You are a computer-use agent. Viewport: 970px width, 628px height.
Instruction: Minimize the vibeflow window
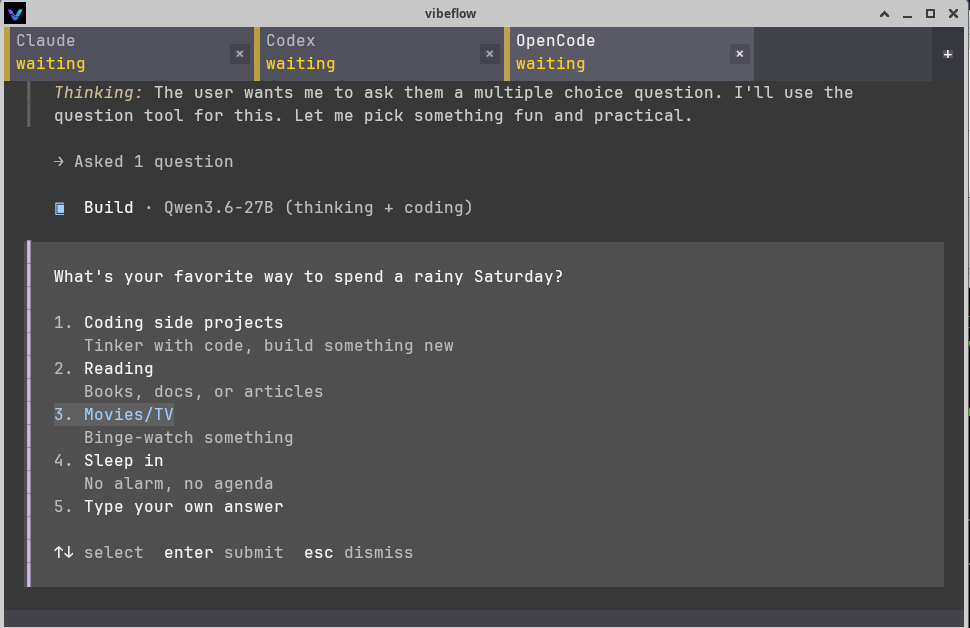click(x=908, y=14)
